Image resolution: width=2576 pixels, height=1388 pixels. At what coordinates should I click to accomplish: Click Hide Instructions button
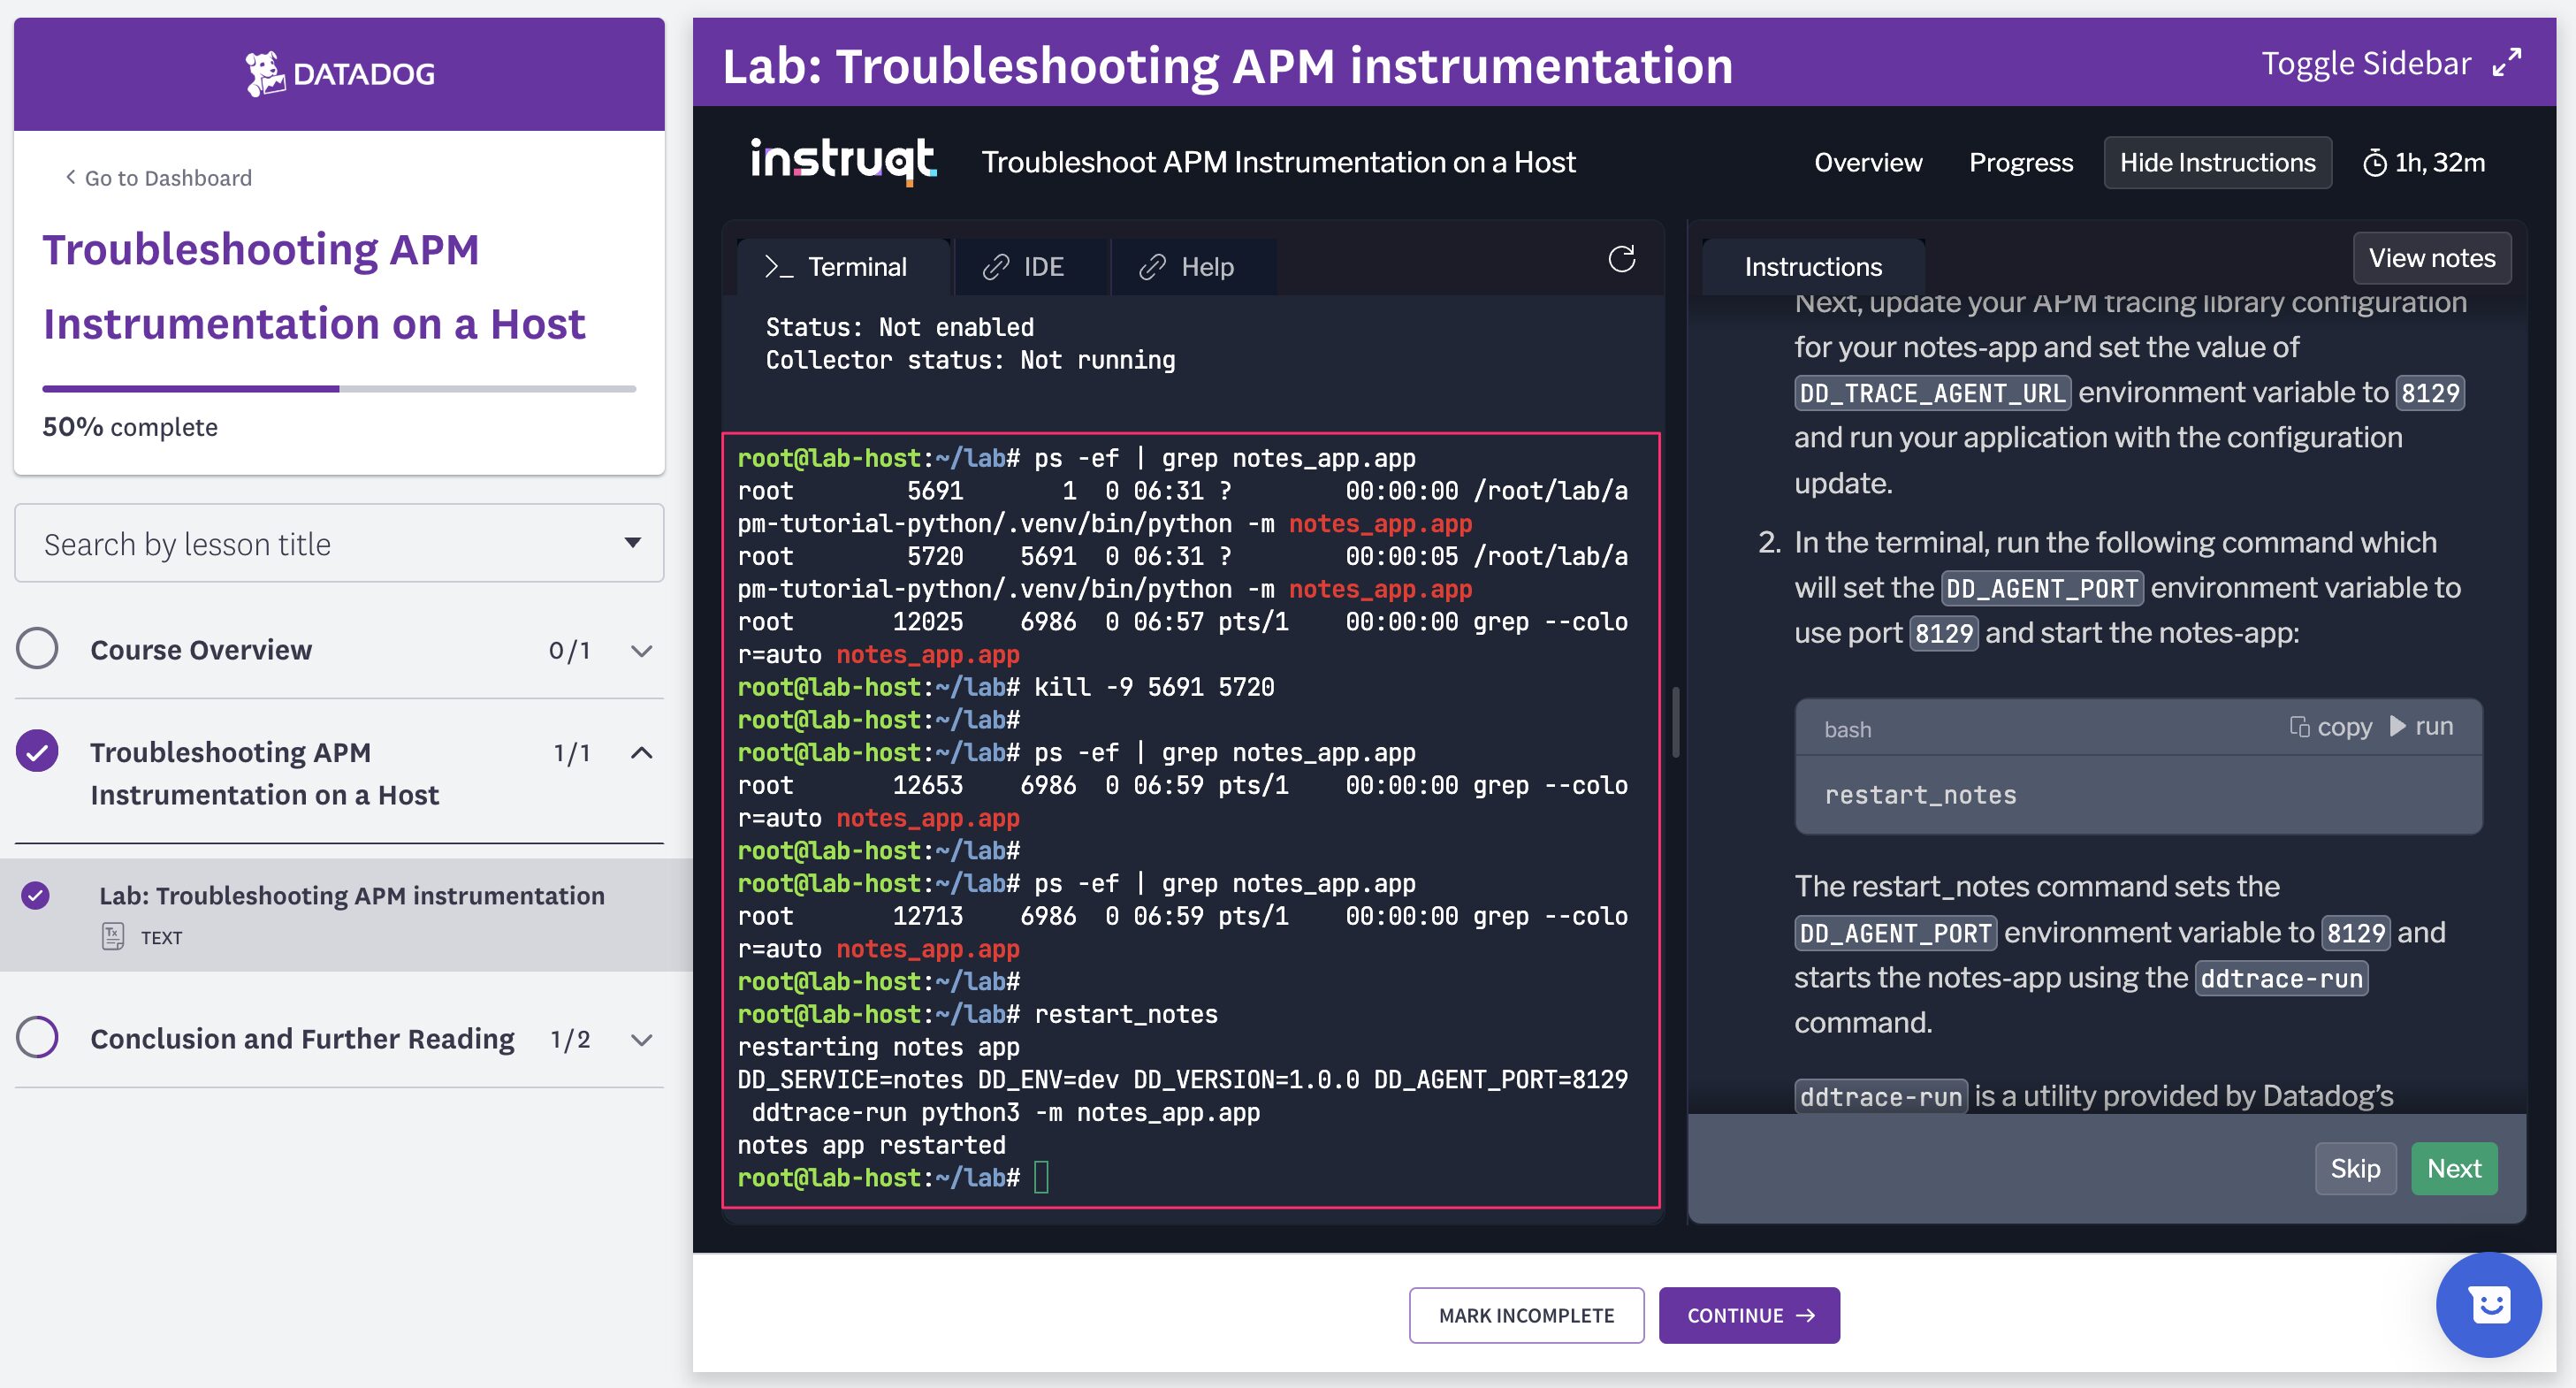(2217, 163)
